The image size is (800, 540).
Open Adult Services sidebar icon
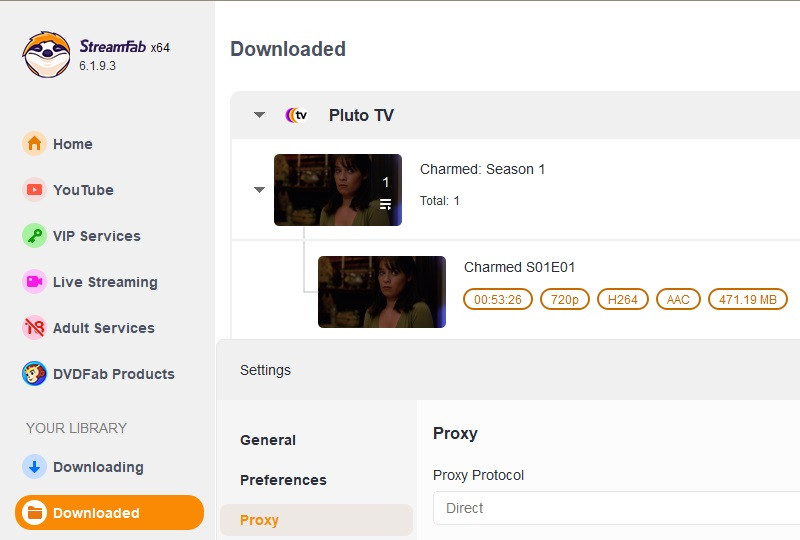(x=35, y=328)
